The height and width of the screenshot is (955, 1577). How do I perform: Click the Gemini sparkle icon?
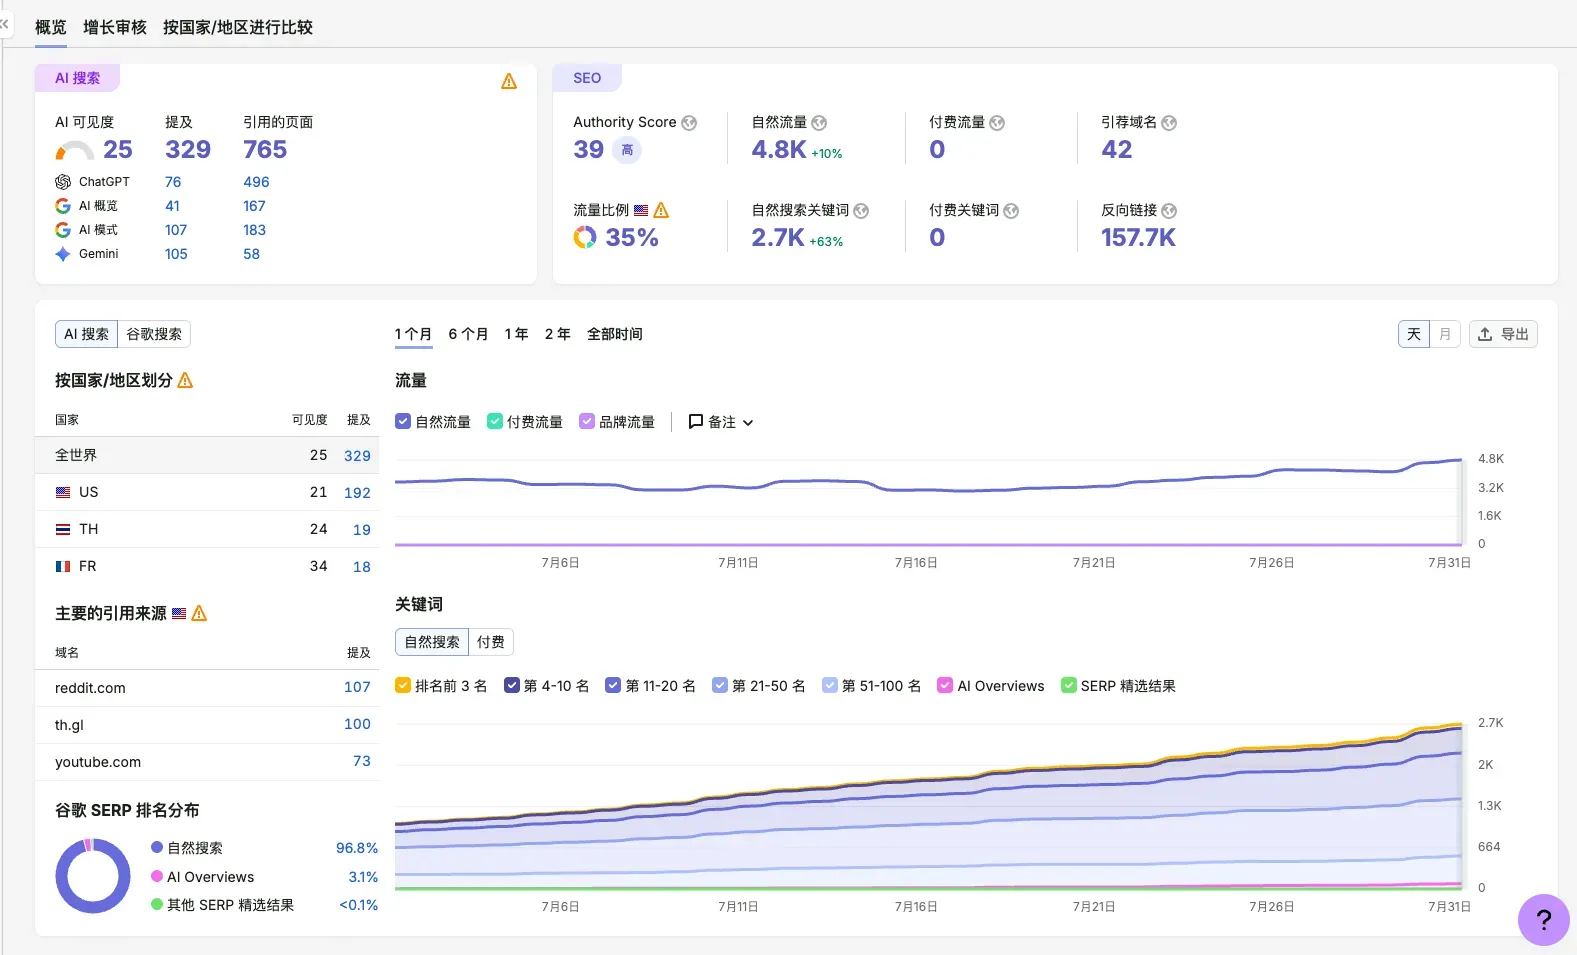click(x=63, y=254)
